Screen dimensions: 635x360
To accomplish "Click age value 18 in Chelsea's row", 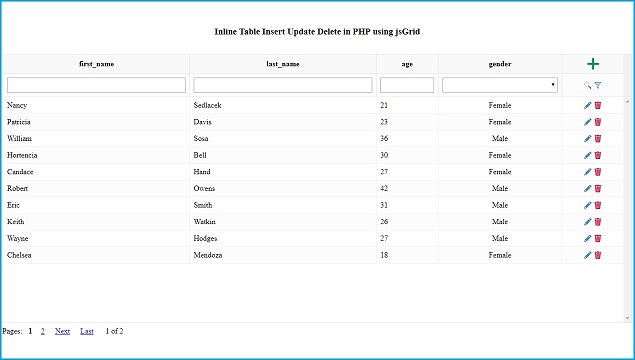I will coord(384,255).
